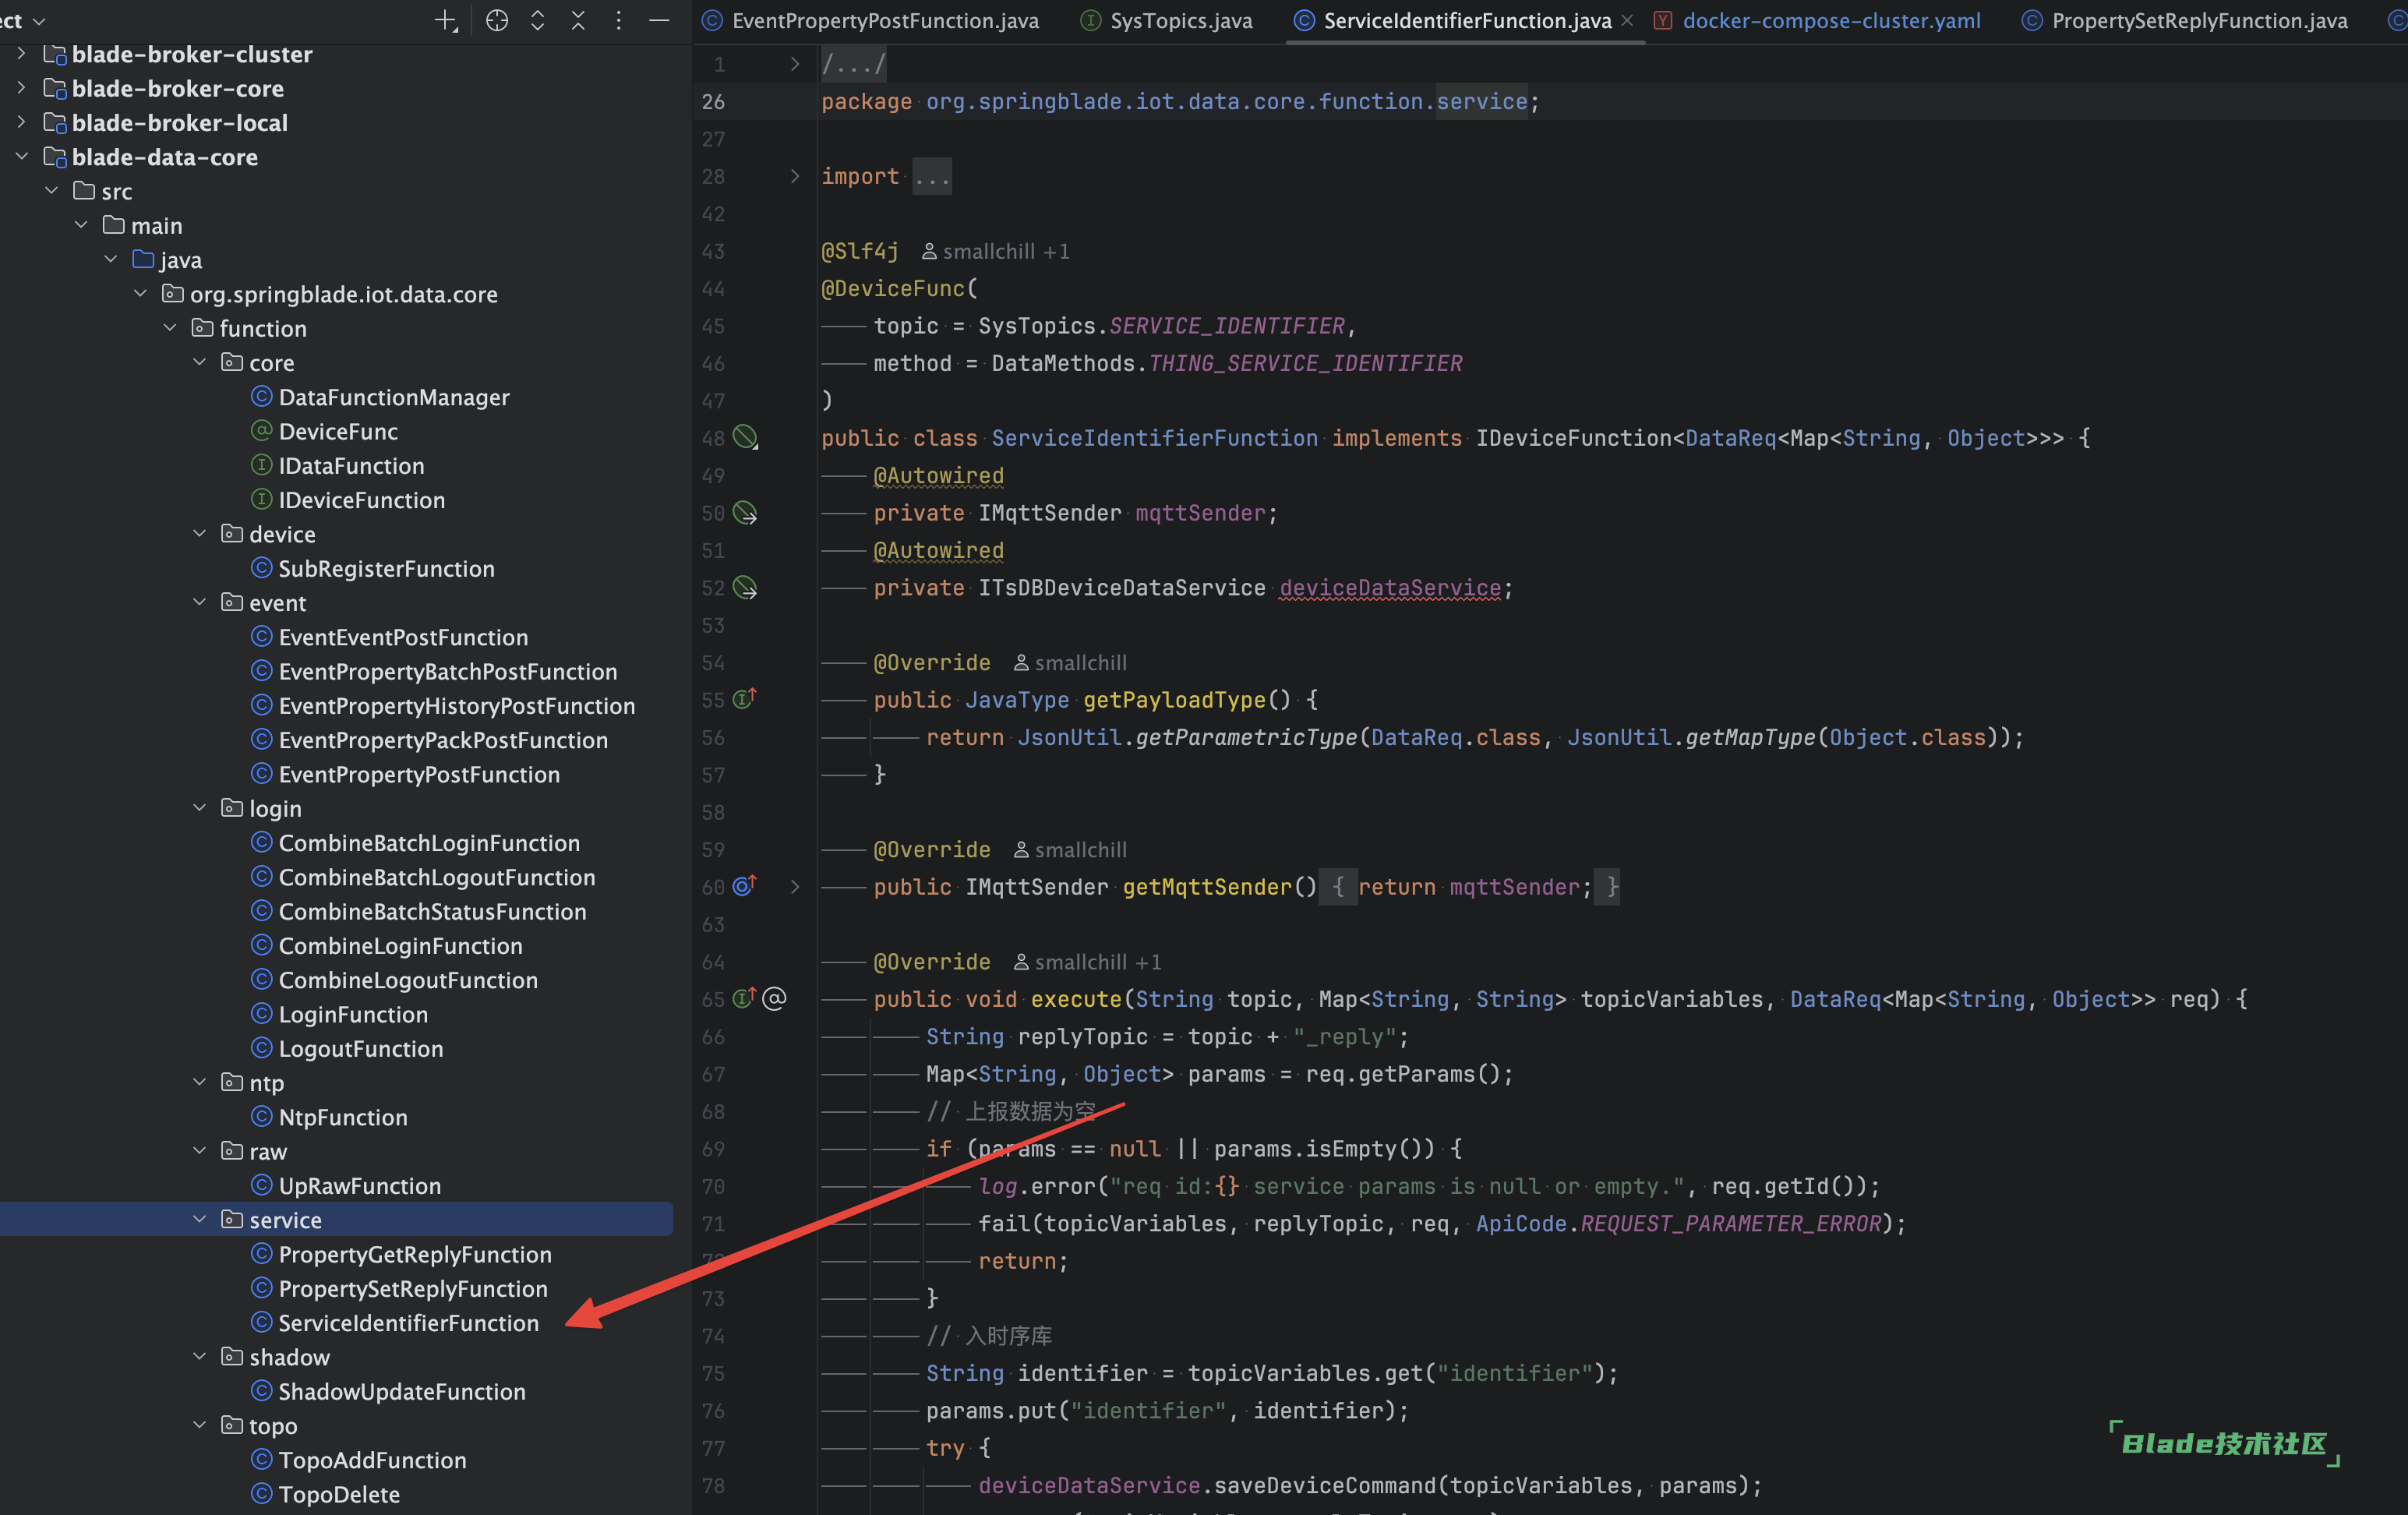Image resolution: width=2408 pixels, height=1515 pixels.
Task: Expand the blade-broker-core module
Action: click(x=21, y=88)
